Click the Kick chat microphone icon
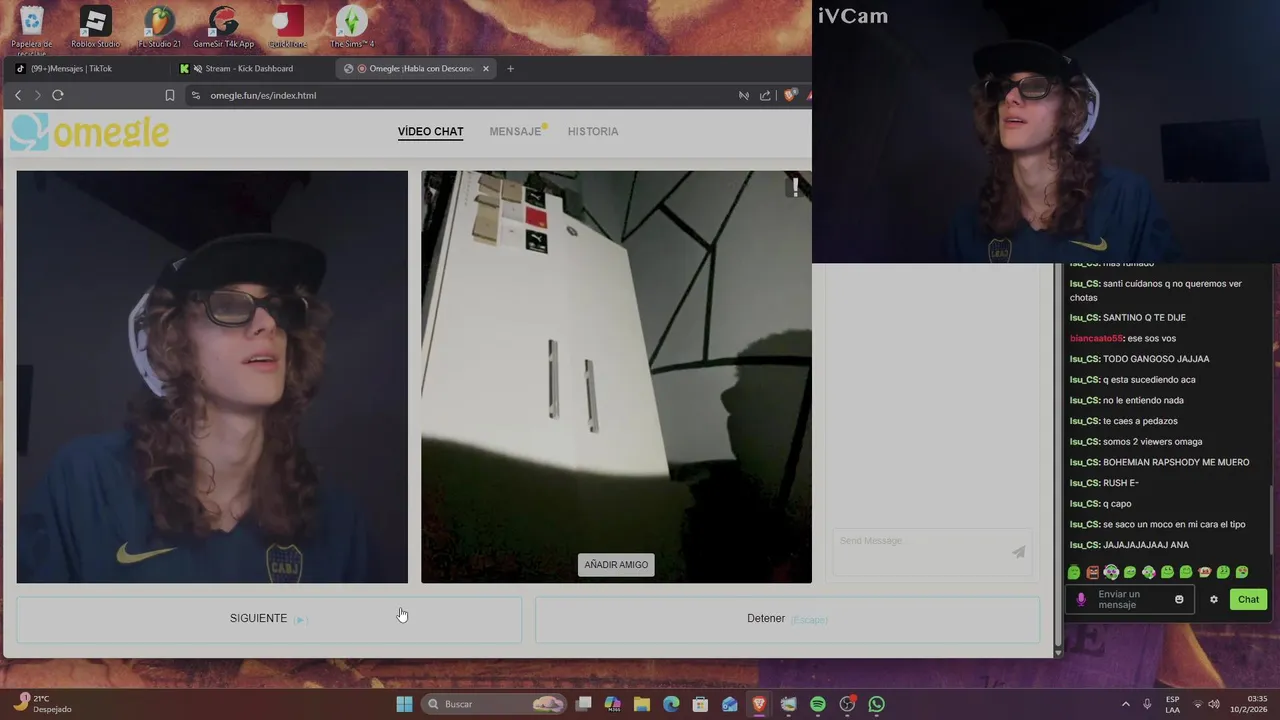 pos(1080,599)
